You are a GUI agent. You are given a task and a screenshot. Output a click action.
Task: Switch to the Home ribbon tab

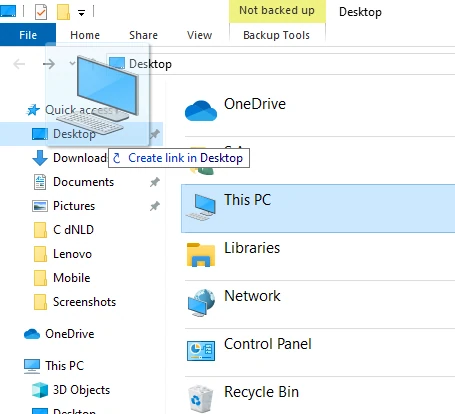point(85,35)
